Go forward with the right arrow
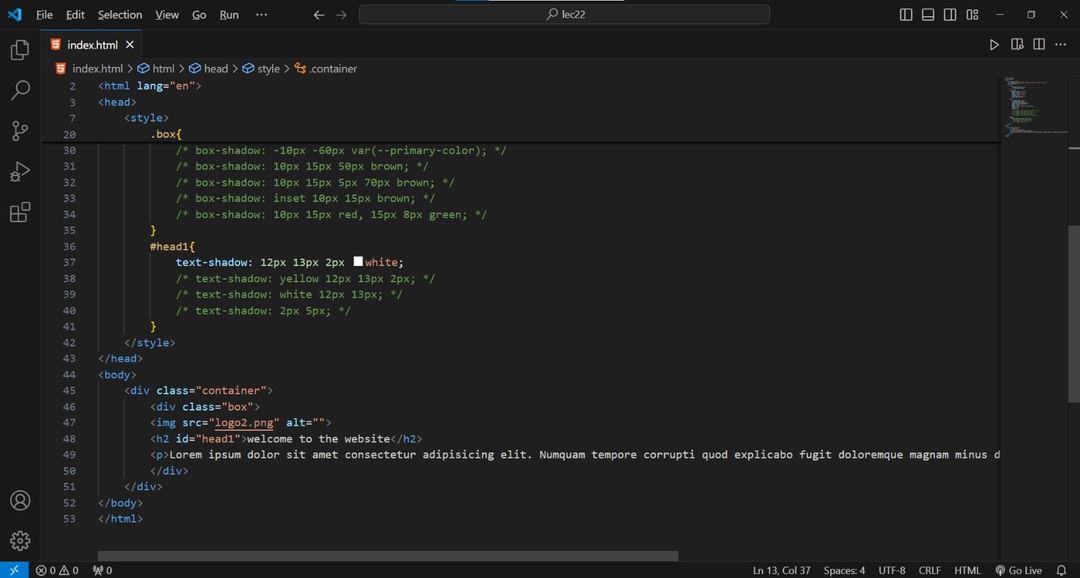 341,14
